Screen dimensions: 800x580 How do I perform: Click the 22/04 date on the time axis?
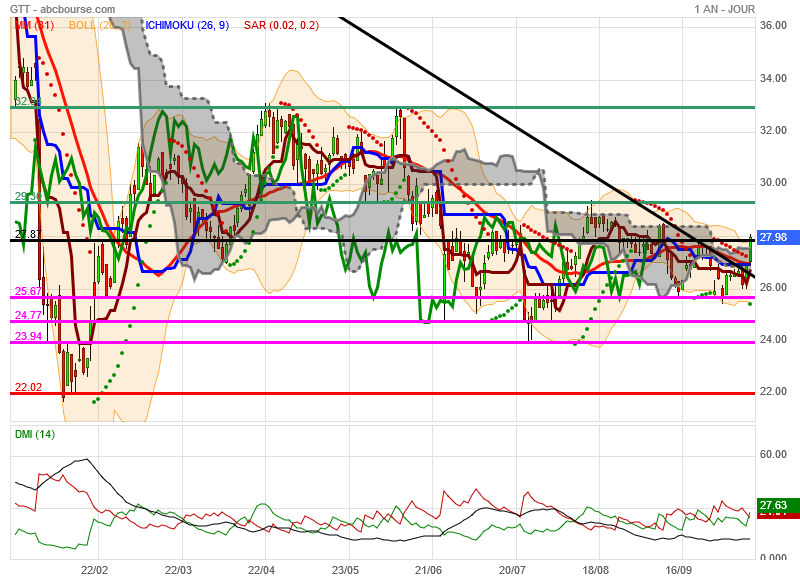(x=262, y=570)
